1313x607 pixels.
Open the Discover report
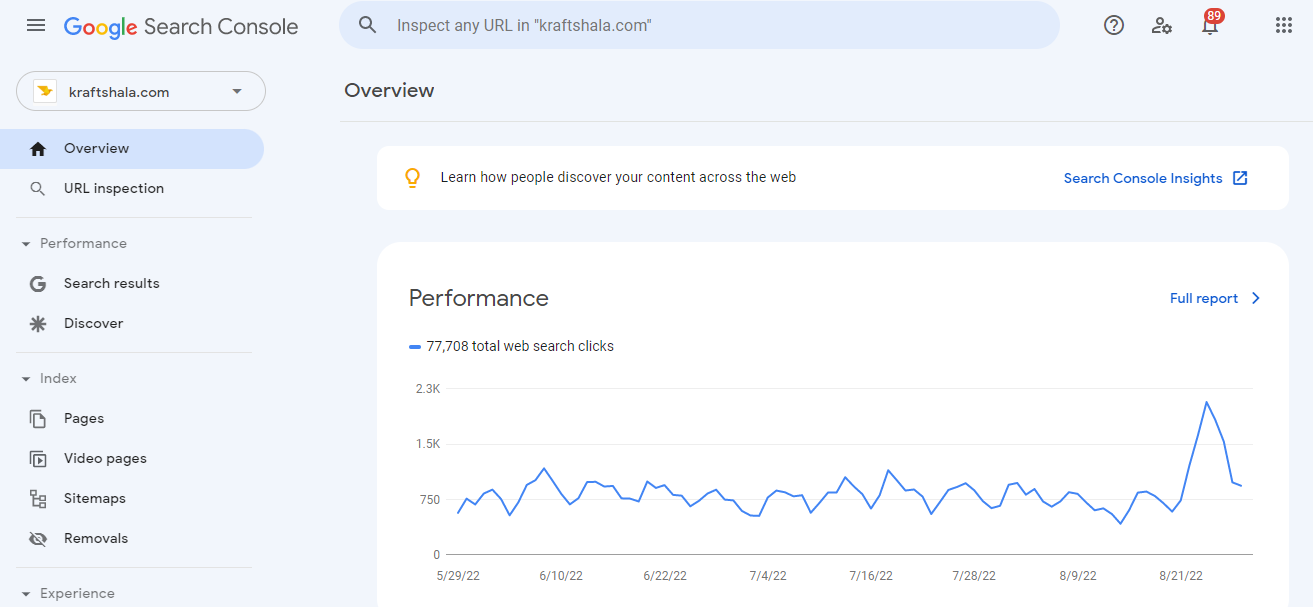(132, 324)
